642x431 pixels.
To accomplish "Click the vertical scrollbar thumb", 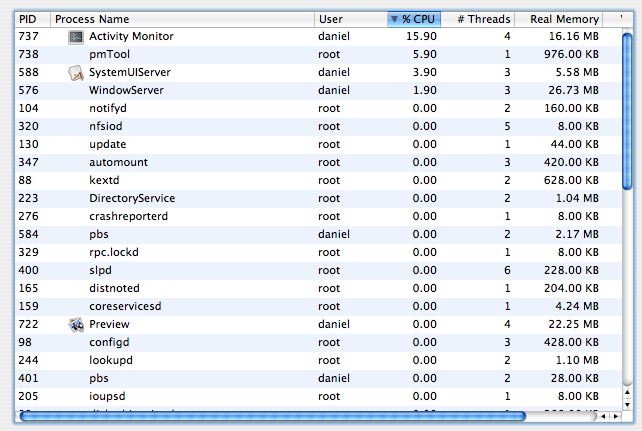I will coord(627,111).
